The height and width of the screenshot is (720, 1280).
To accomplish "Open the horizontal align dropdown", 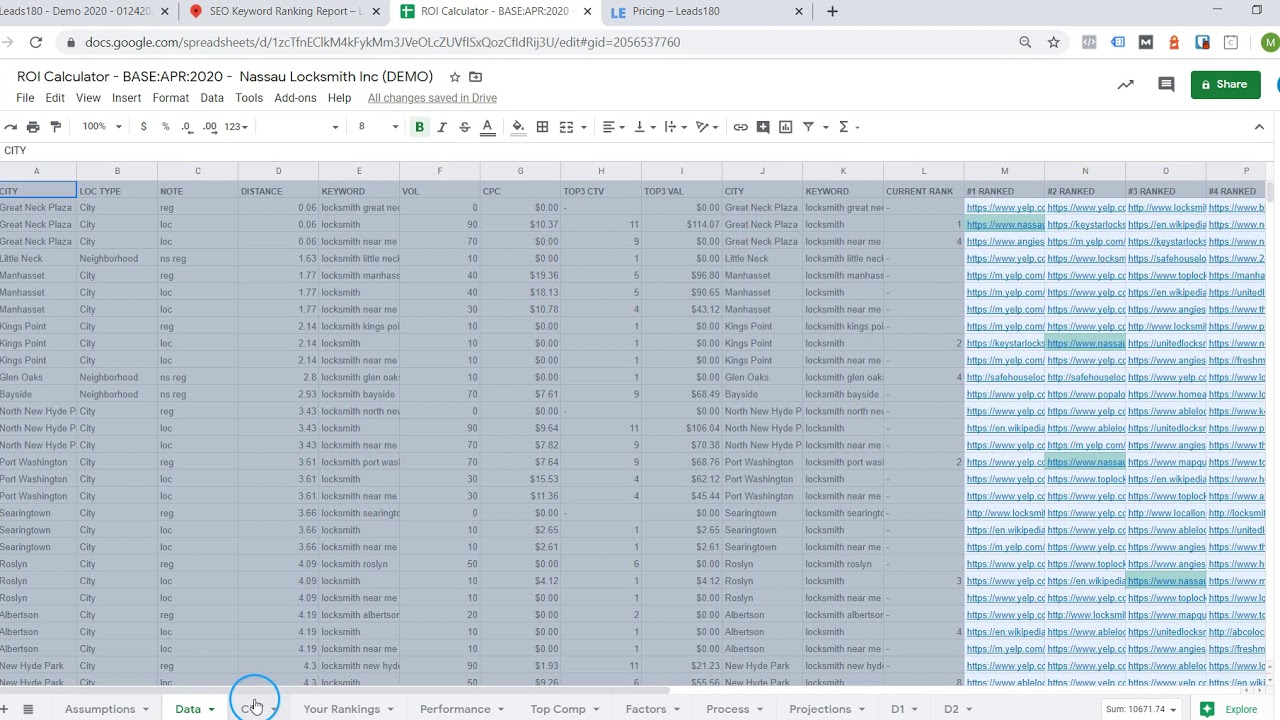I will 613,127.
